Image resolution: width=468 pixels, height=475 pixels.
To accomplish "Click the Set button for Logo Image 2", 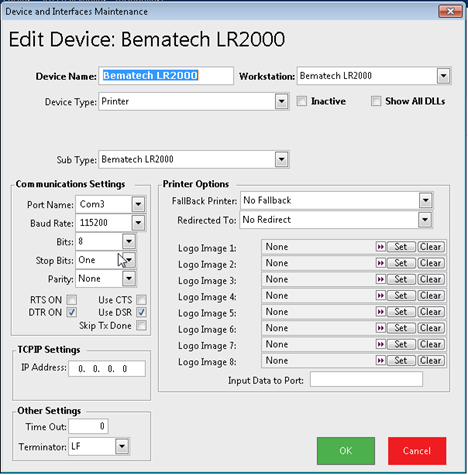I will coord(401,263).
